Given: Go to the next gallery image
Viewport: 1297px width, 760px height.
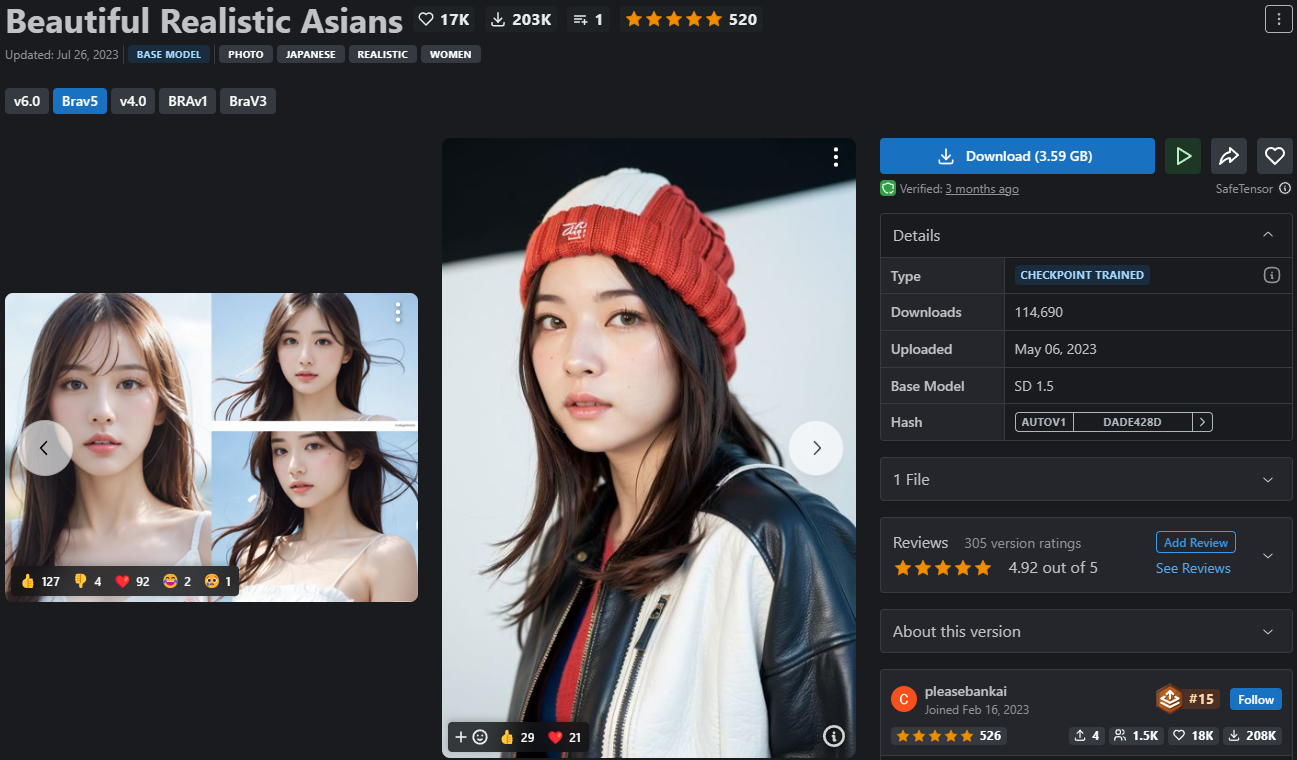Looking at the screenshot, I should (x=816, y=448).
